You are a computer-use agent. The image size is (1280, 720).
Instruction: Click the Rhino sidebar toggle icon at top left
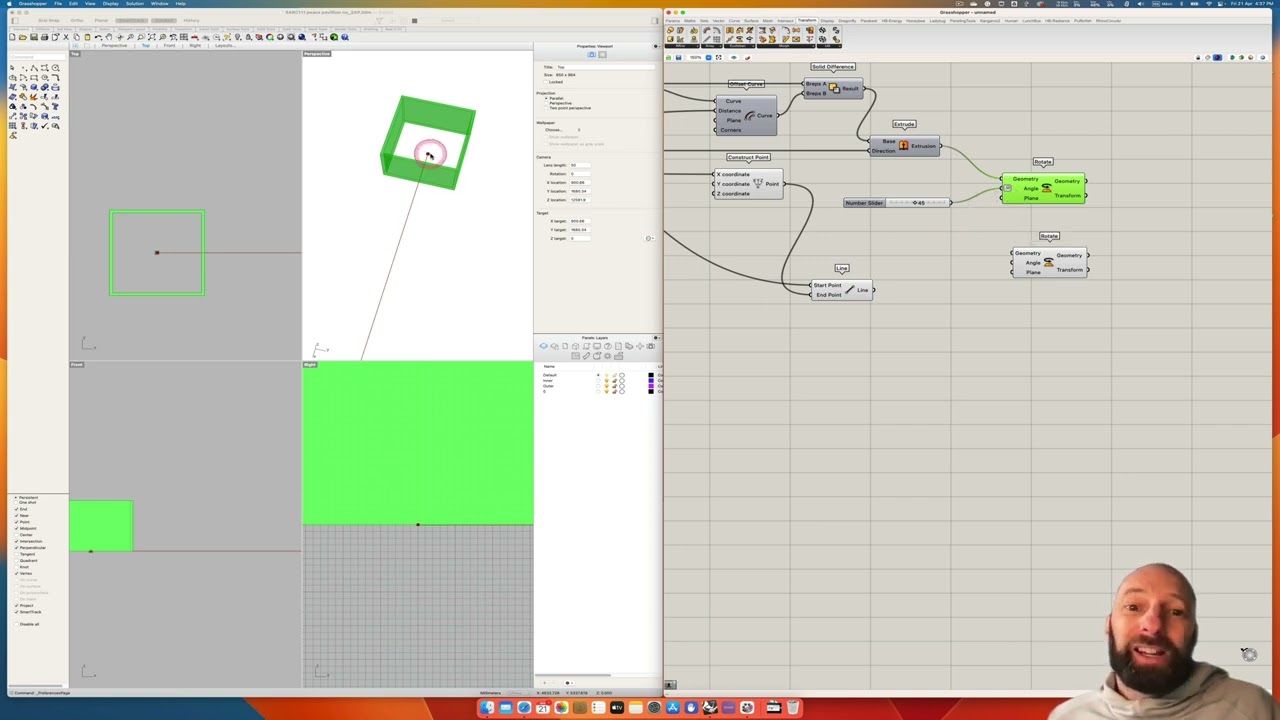point(15,21)
